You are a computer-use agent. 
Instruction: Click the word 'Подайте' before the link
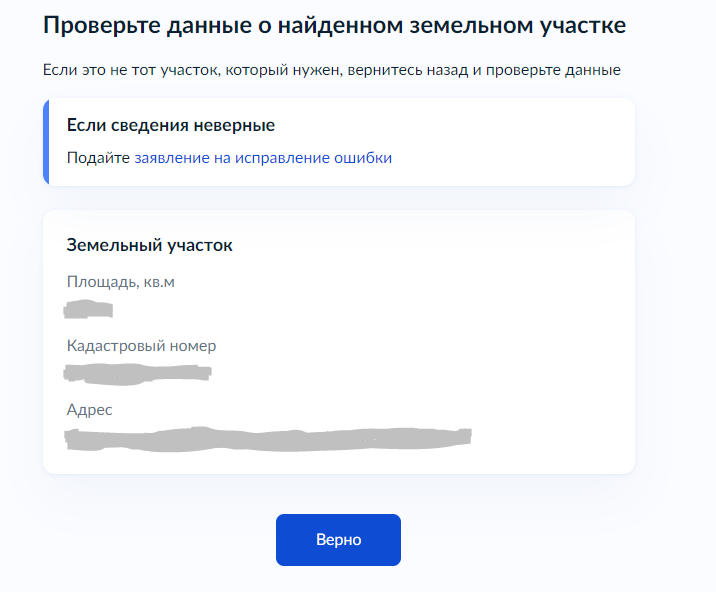[x=98, y=158]
